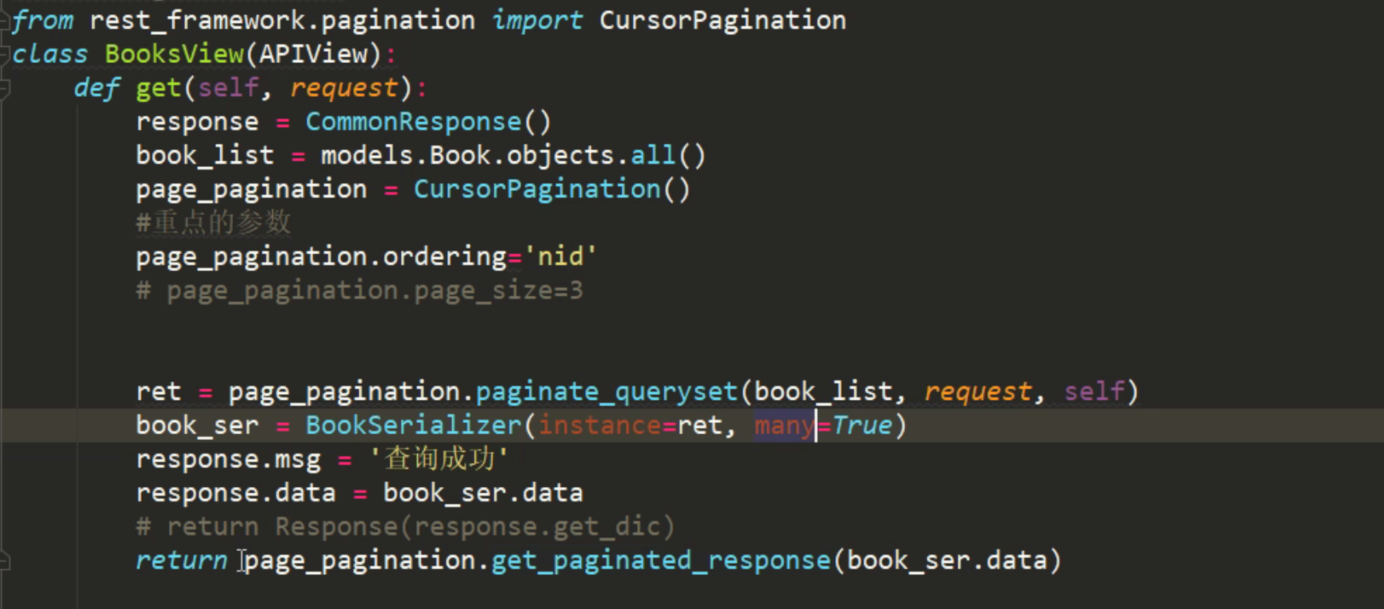The height and width of the screenshot is (609, 1384).
Task: Click the commented page_size=3 line
Action: click(360, 291)
